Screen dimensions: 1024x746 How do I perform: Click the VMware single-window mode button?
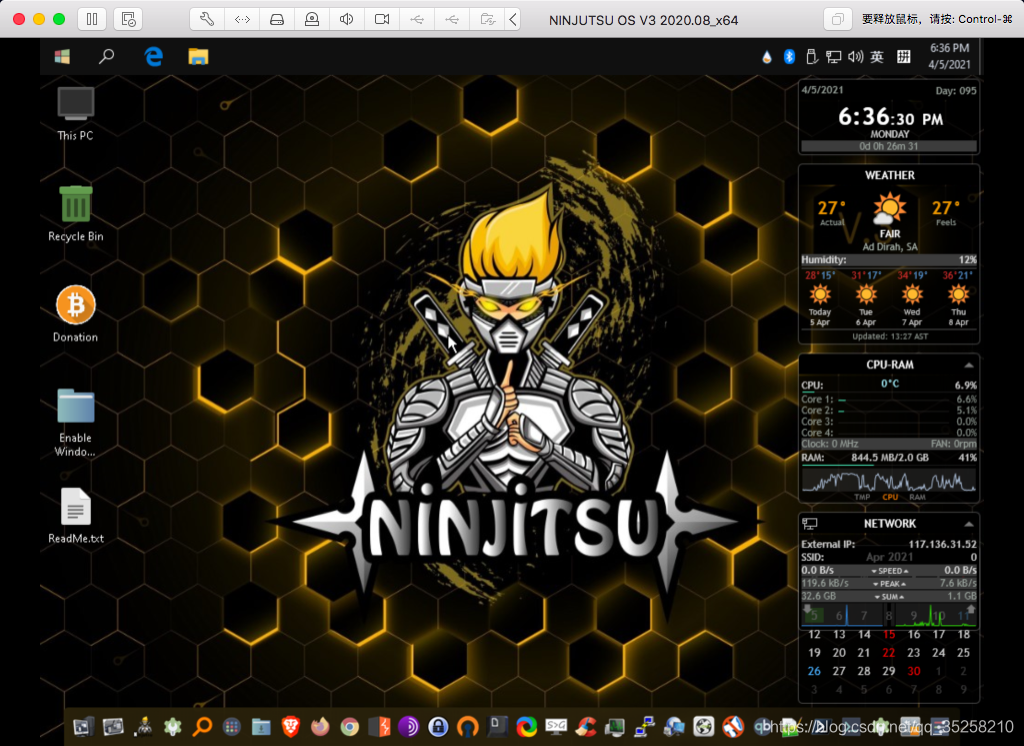click(837, 19)
